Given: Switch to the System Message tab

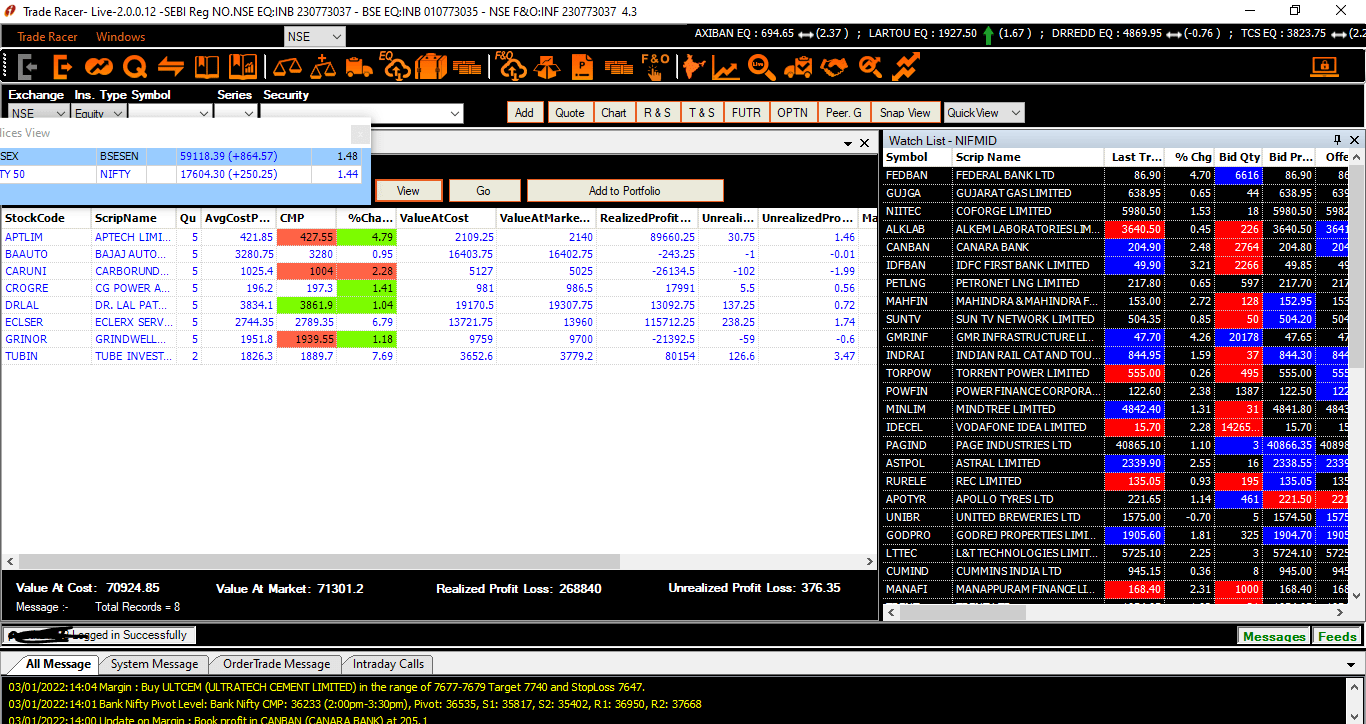Looking at the screenshot, I should (x=154, y=664).
